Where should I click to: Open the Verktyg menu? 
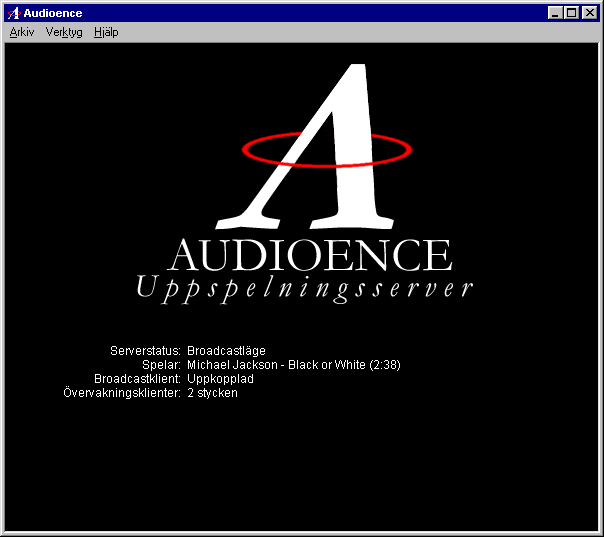pyautogui.click(x=64, y=32)
